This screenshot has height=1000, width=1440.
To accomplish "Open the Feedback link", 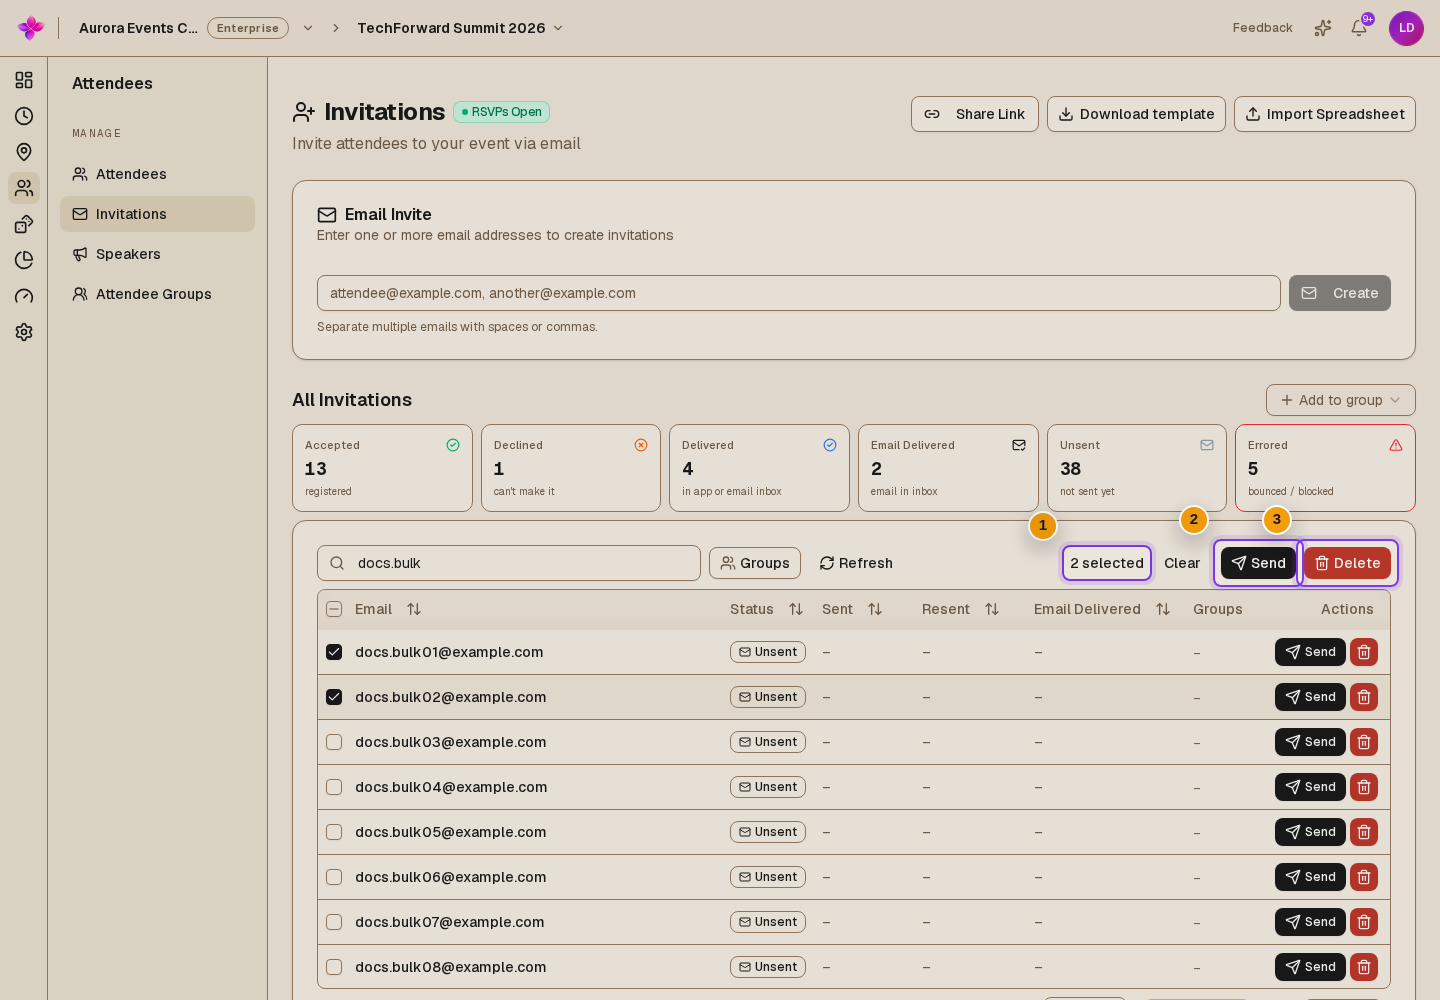I will point(1262,28).
